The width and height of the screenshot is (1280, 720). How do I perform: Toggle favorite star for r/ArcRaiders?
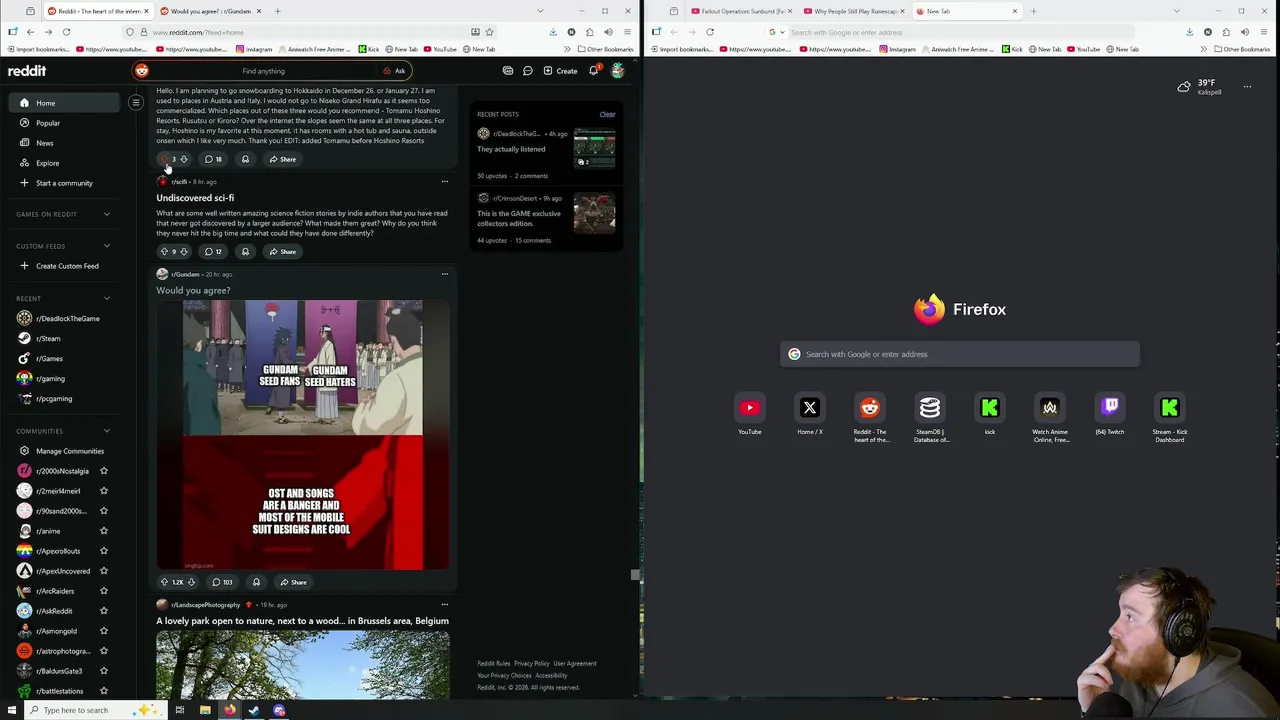pyautogui.click(x=104, y=591)
